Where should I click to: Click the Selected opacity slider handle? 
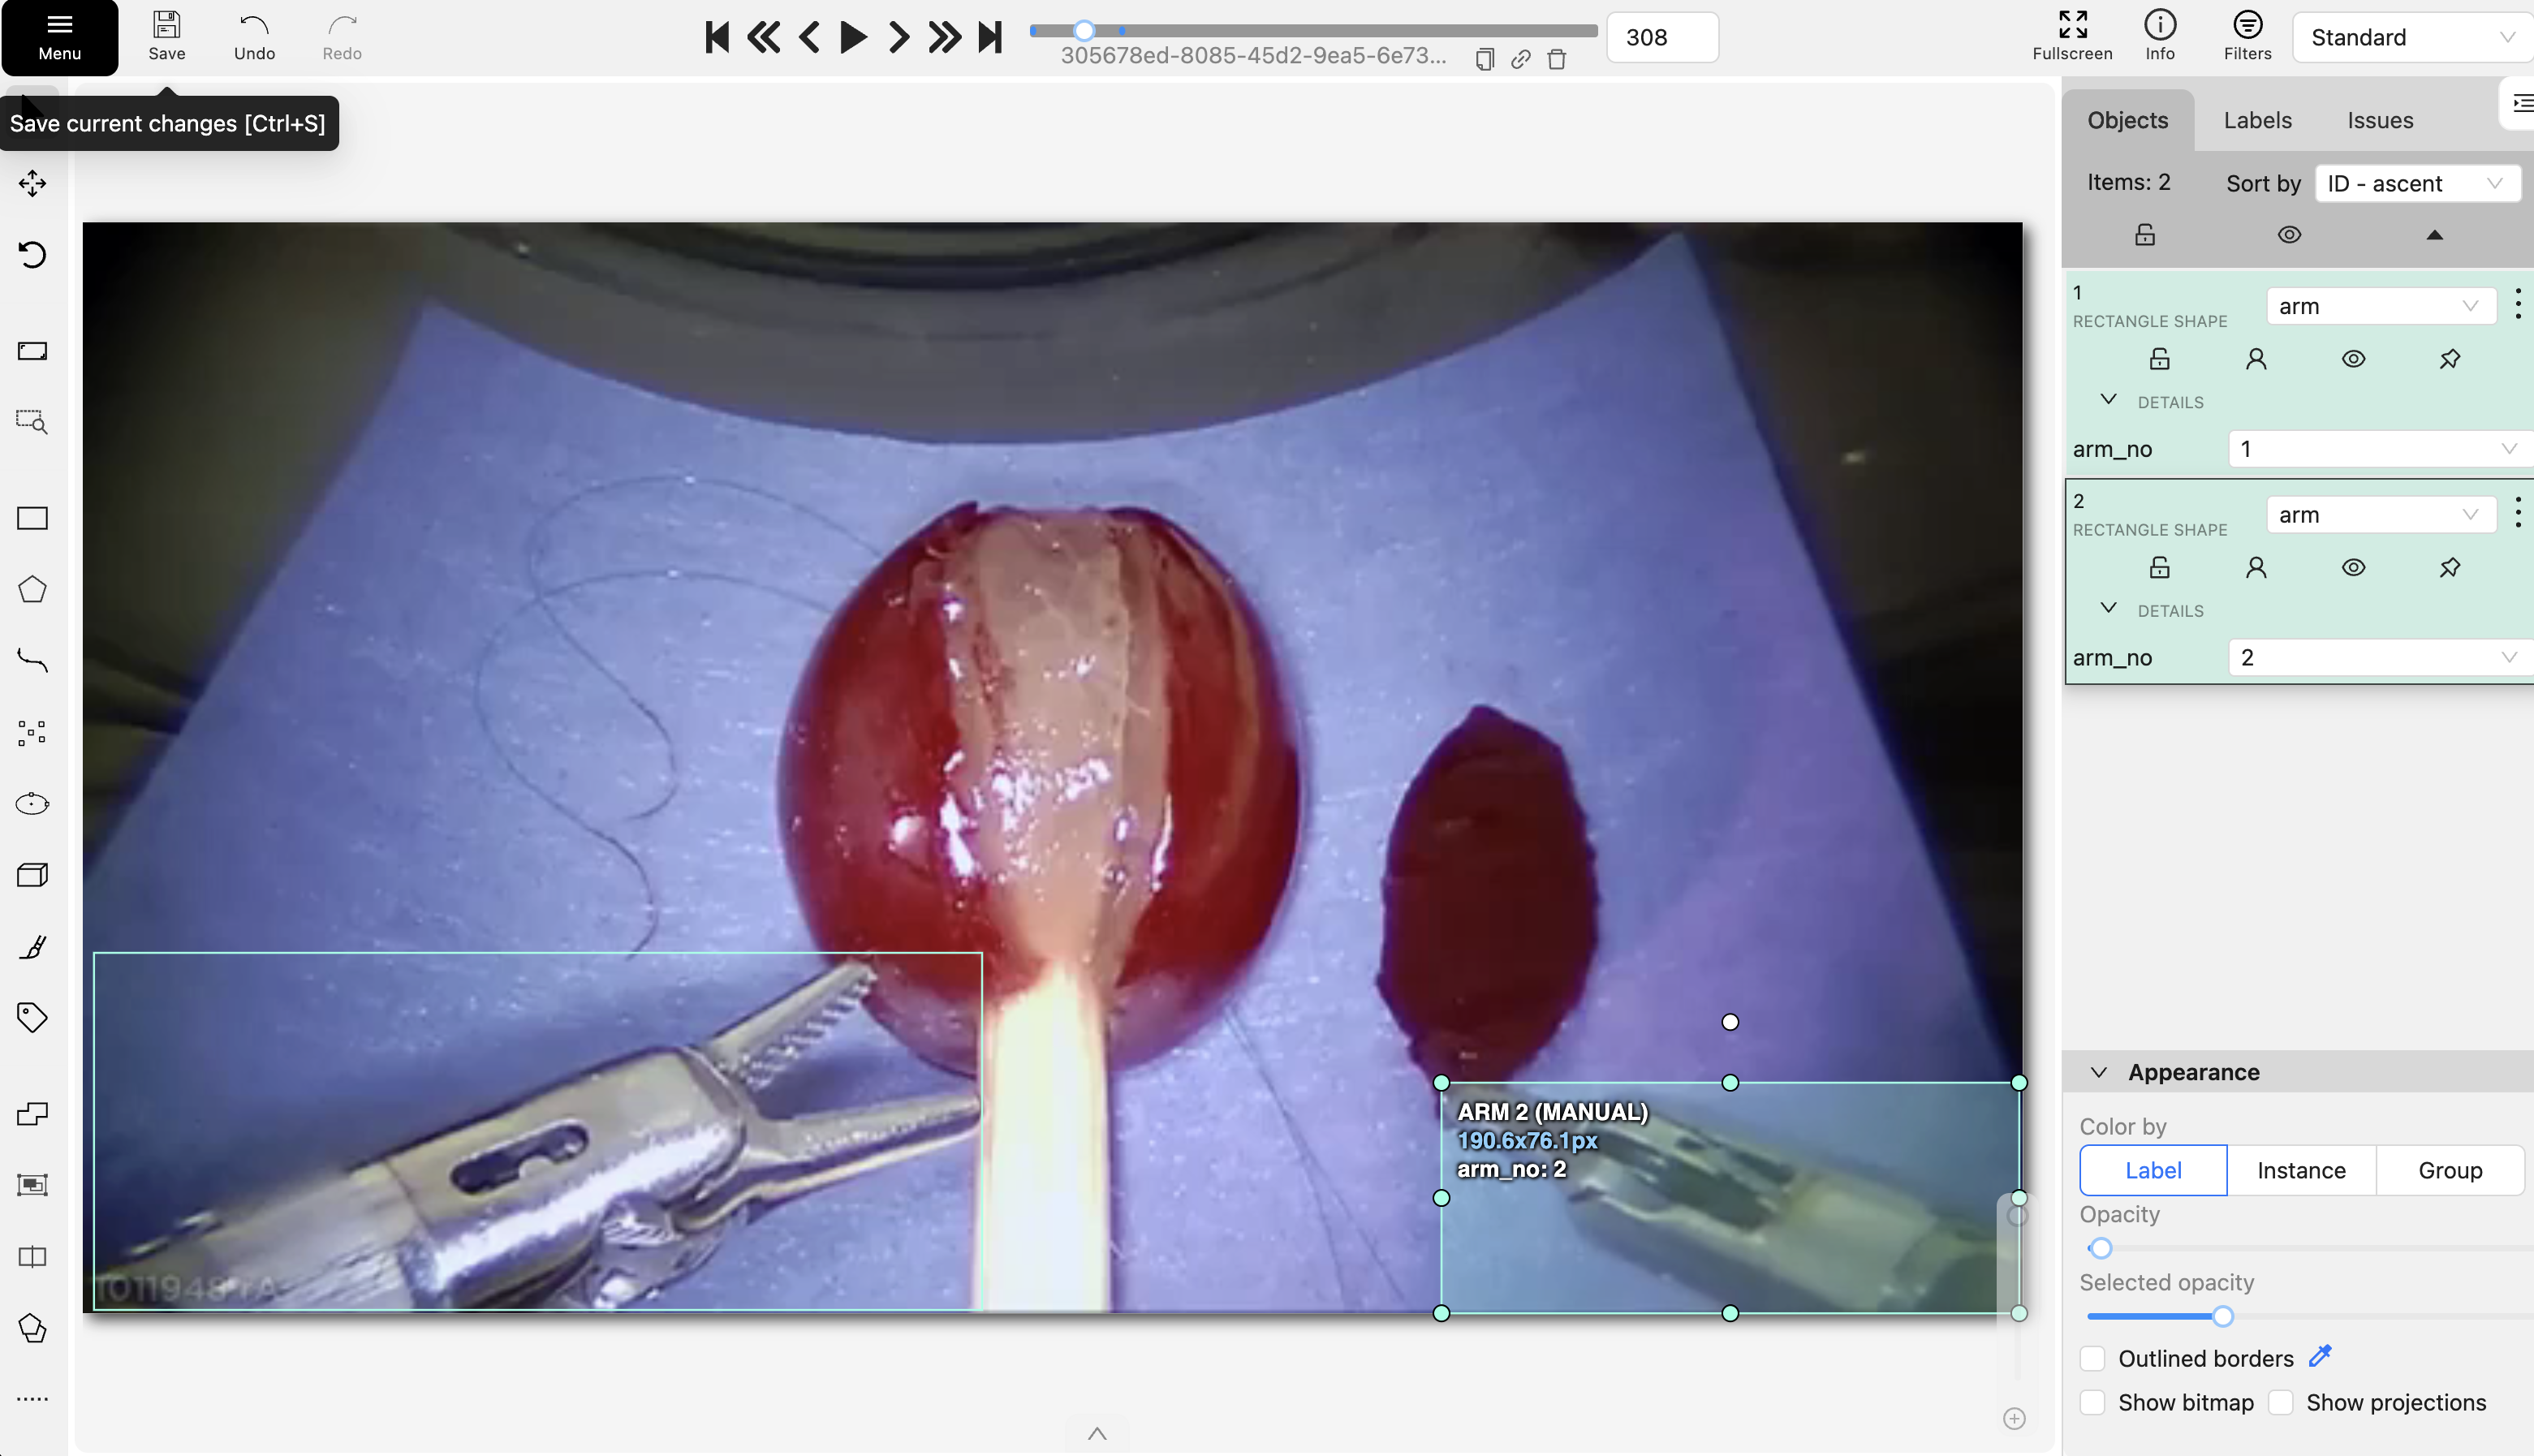coord(2222,1316)
